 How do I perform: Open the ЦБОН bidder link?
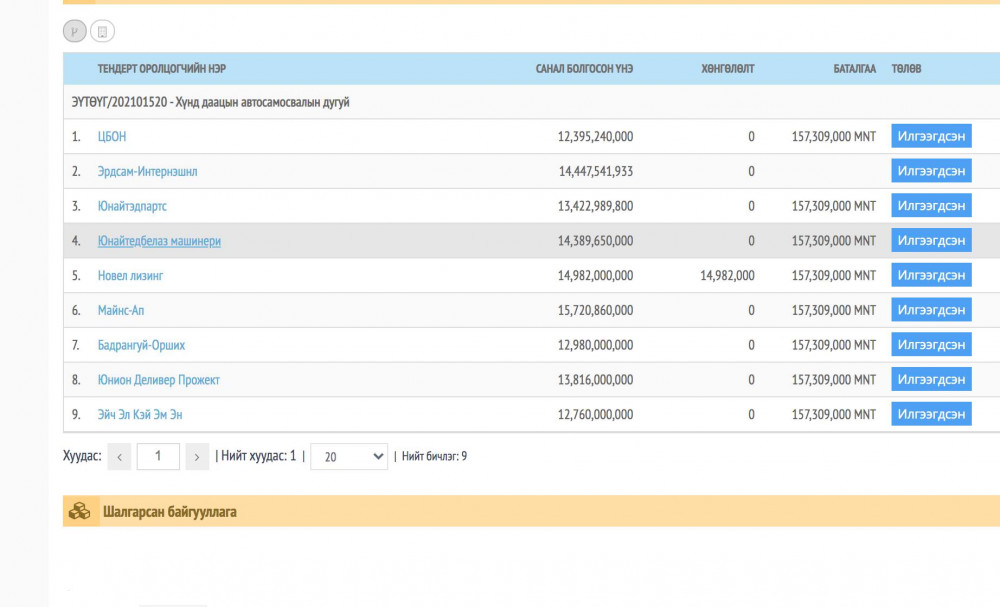coord(112,136)
